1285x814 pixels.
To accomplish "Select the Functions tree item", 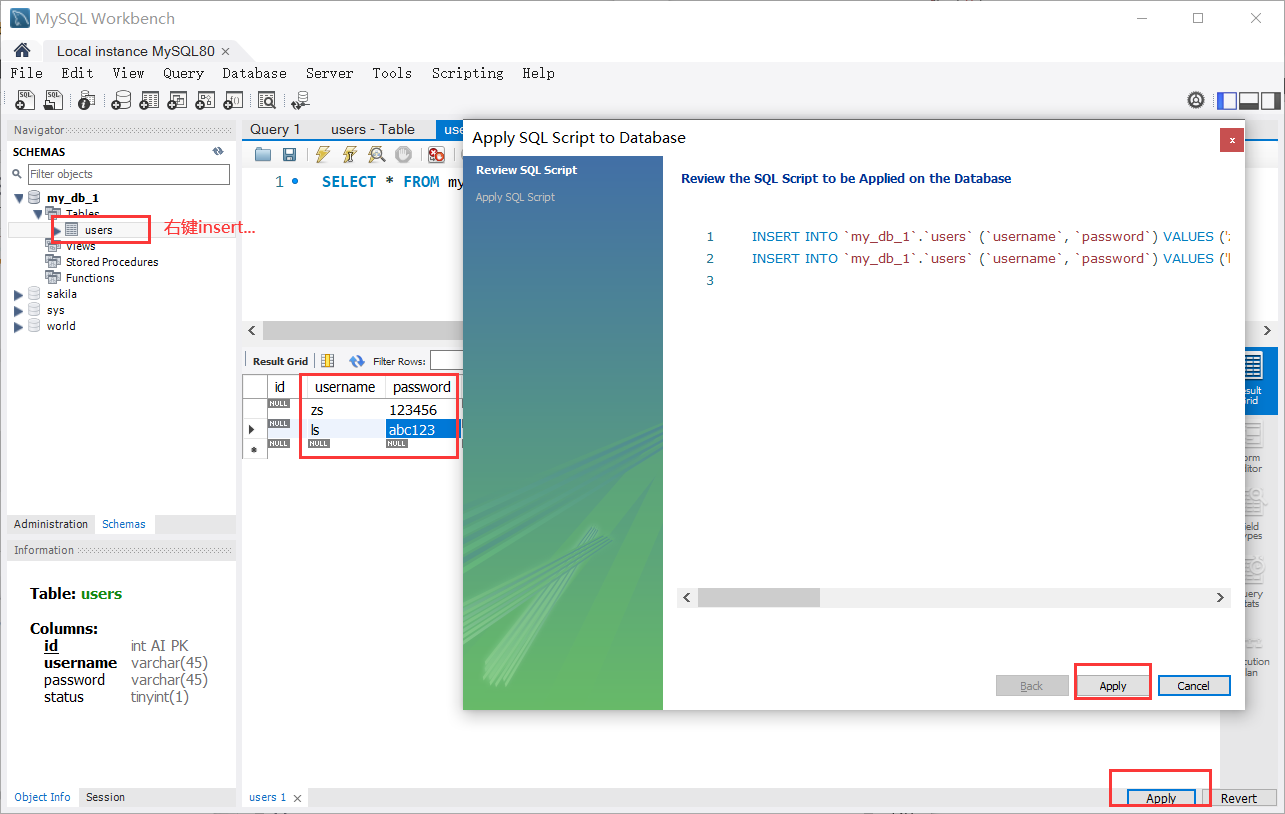I will 90,278.
